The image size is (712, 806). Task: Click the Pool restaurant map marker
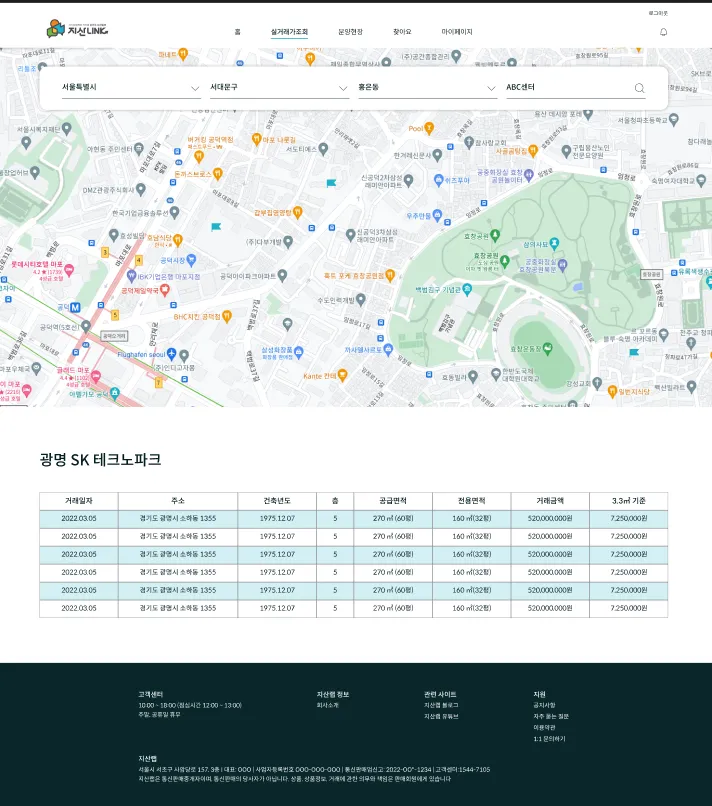[x=429, y=128]
